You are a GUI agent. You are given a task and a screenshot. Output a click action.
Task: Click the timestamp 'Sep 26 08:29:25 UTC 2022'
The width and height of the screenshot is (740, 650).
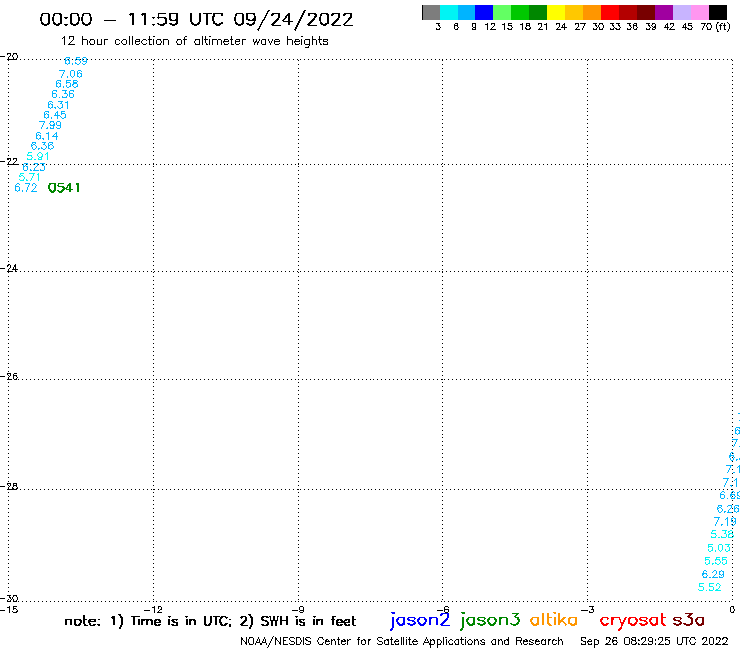(x=654, y=641)
